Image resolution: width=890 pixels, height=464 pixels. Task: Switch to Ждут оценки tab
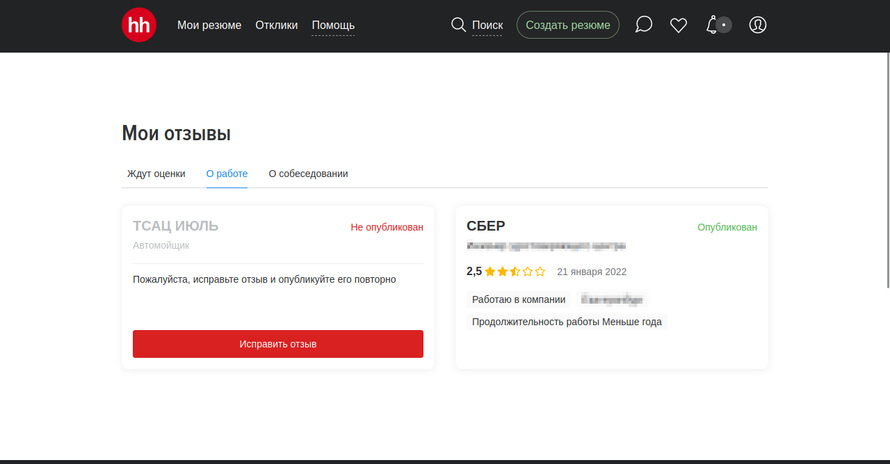pyautogui.click(x=156, y=174)
